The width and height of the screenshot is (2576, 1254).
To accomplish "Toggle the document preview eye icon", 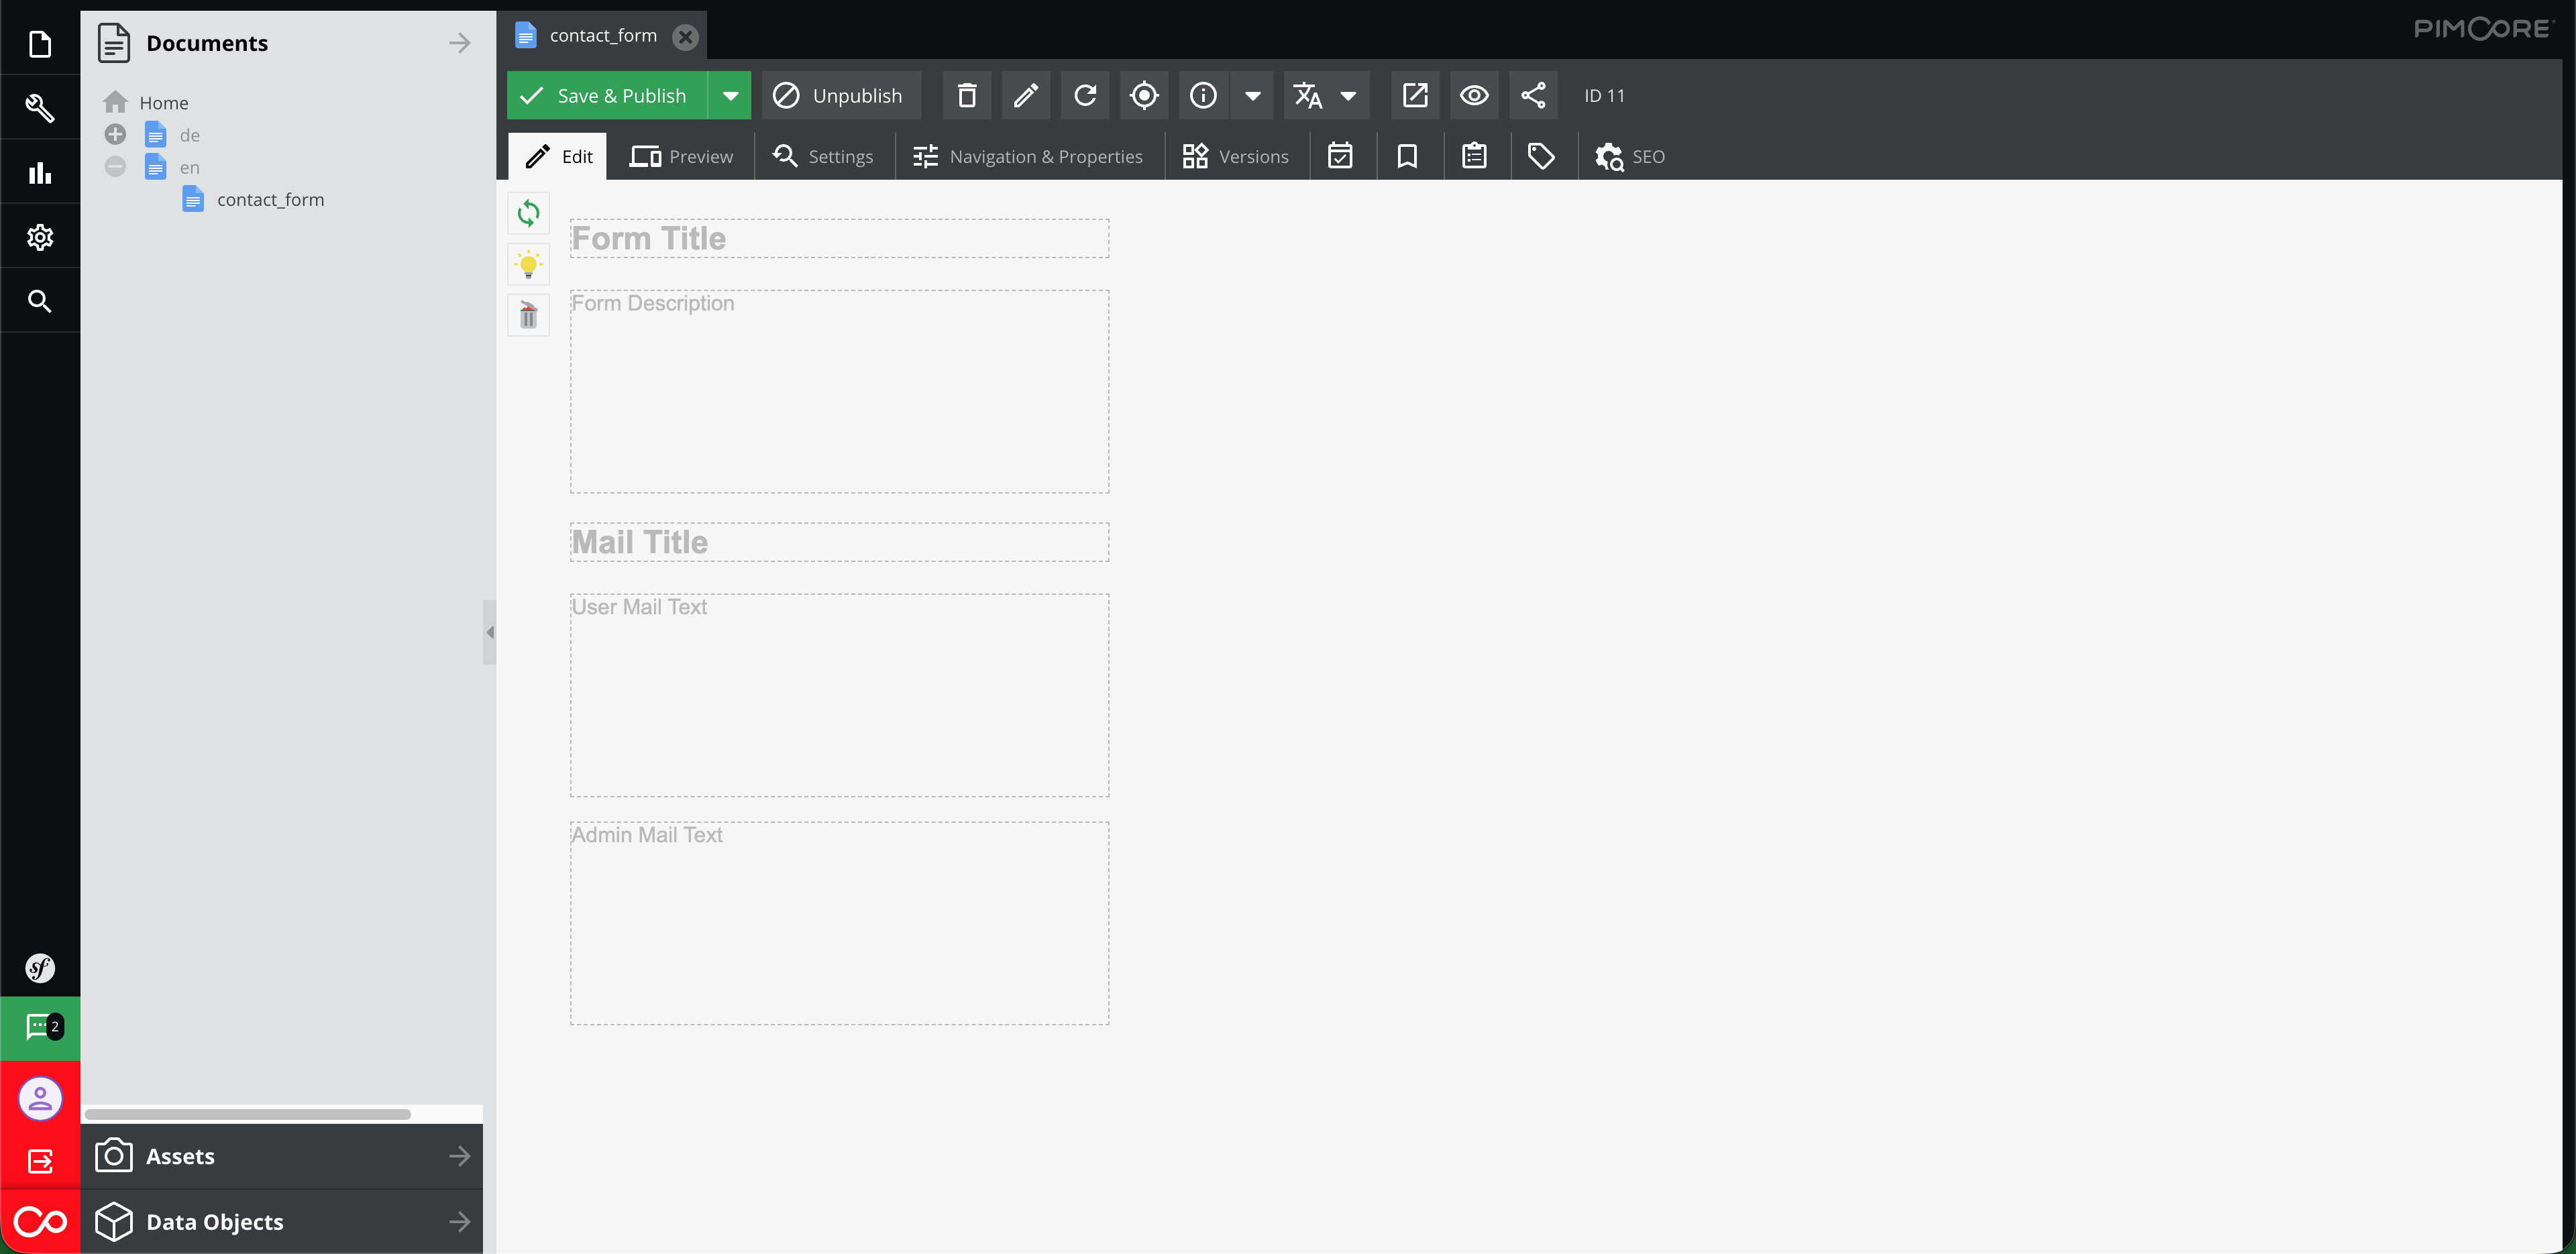I will click(x=1473, y=95).
